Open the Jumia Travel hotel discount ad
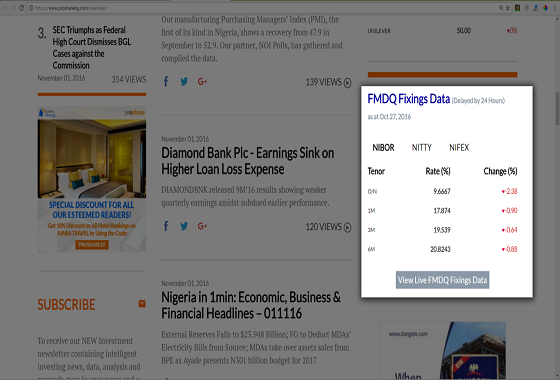The width and height of the screenshot is (560, 380). (x=92, y=179)
